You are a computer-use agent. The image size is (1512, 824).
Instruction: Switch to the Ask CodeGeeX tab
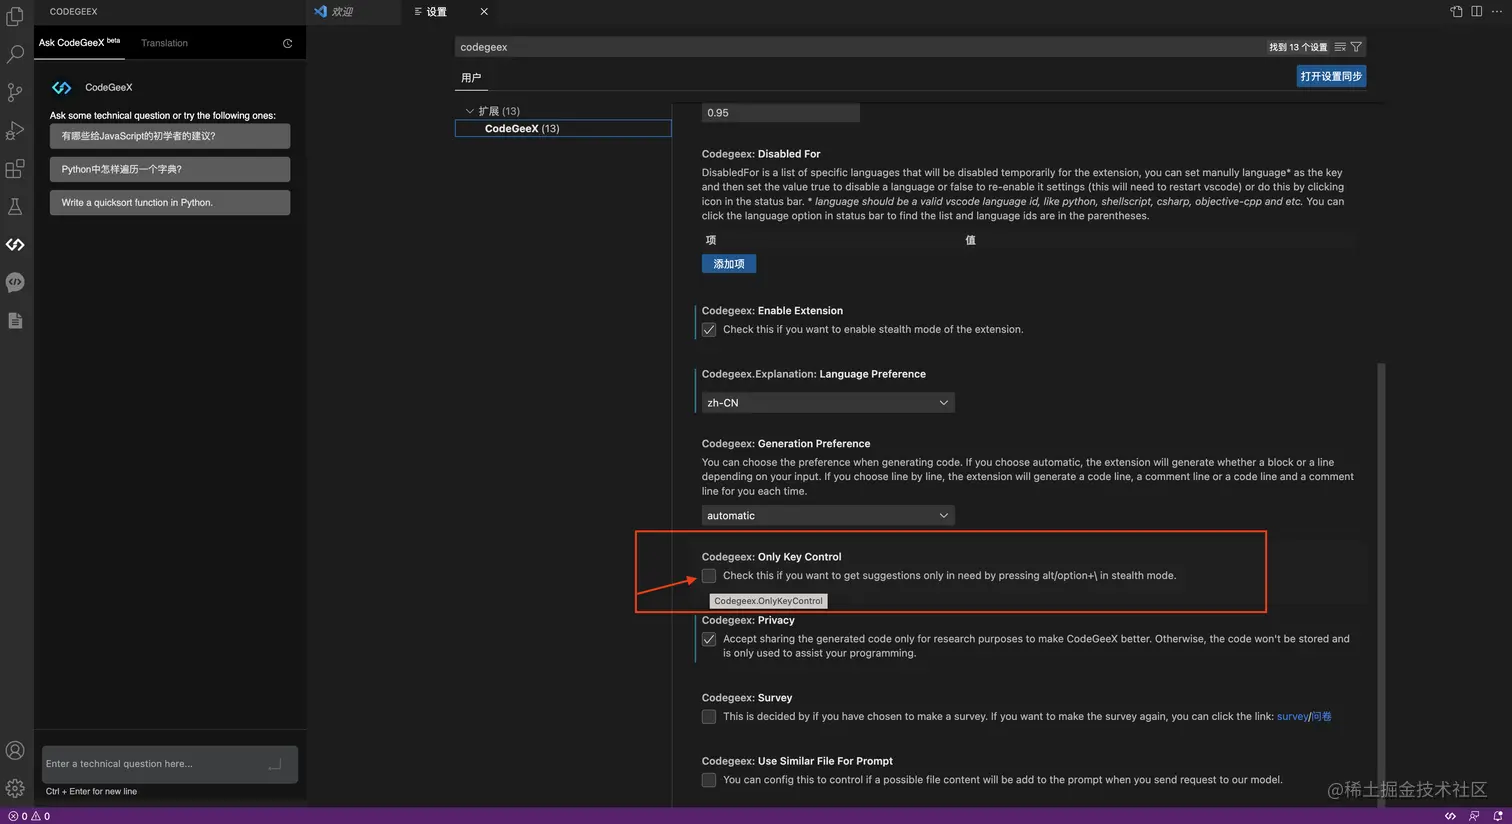pos(79,43)
